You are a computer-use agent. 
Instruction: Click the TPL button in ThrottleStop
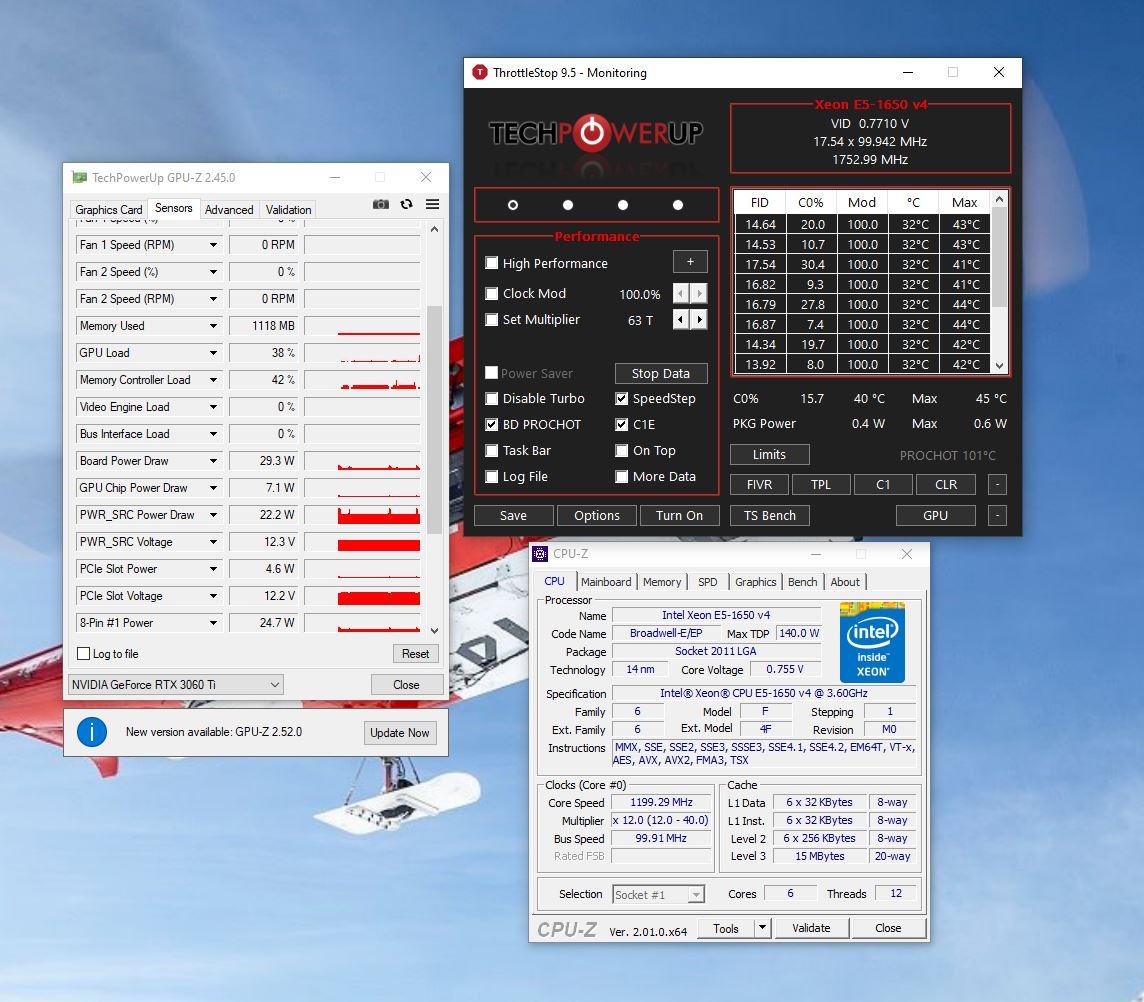(821, 485)
